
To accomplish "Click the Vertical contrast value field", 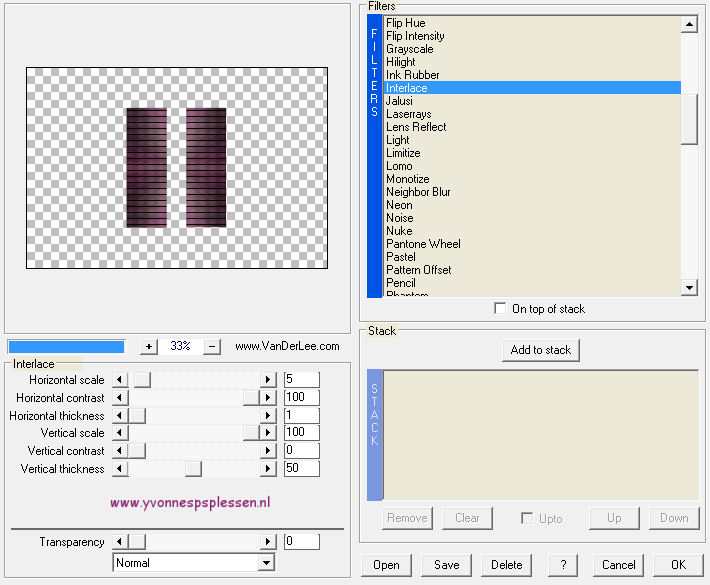I will (x=302, y=451).
